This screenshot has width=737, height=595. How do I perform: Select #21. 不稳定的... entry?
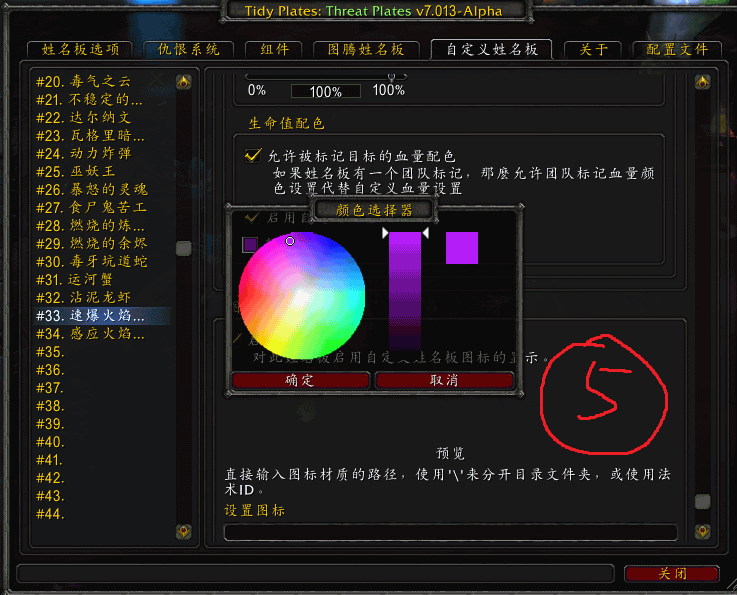pyautogui.click(x=101, y=100)
